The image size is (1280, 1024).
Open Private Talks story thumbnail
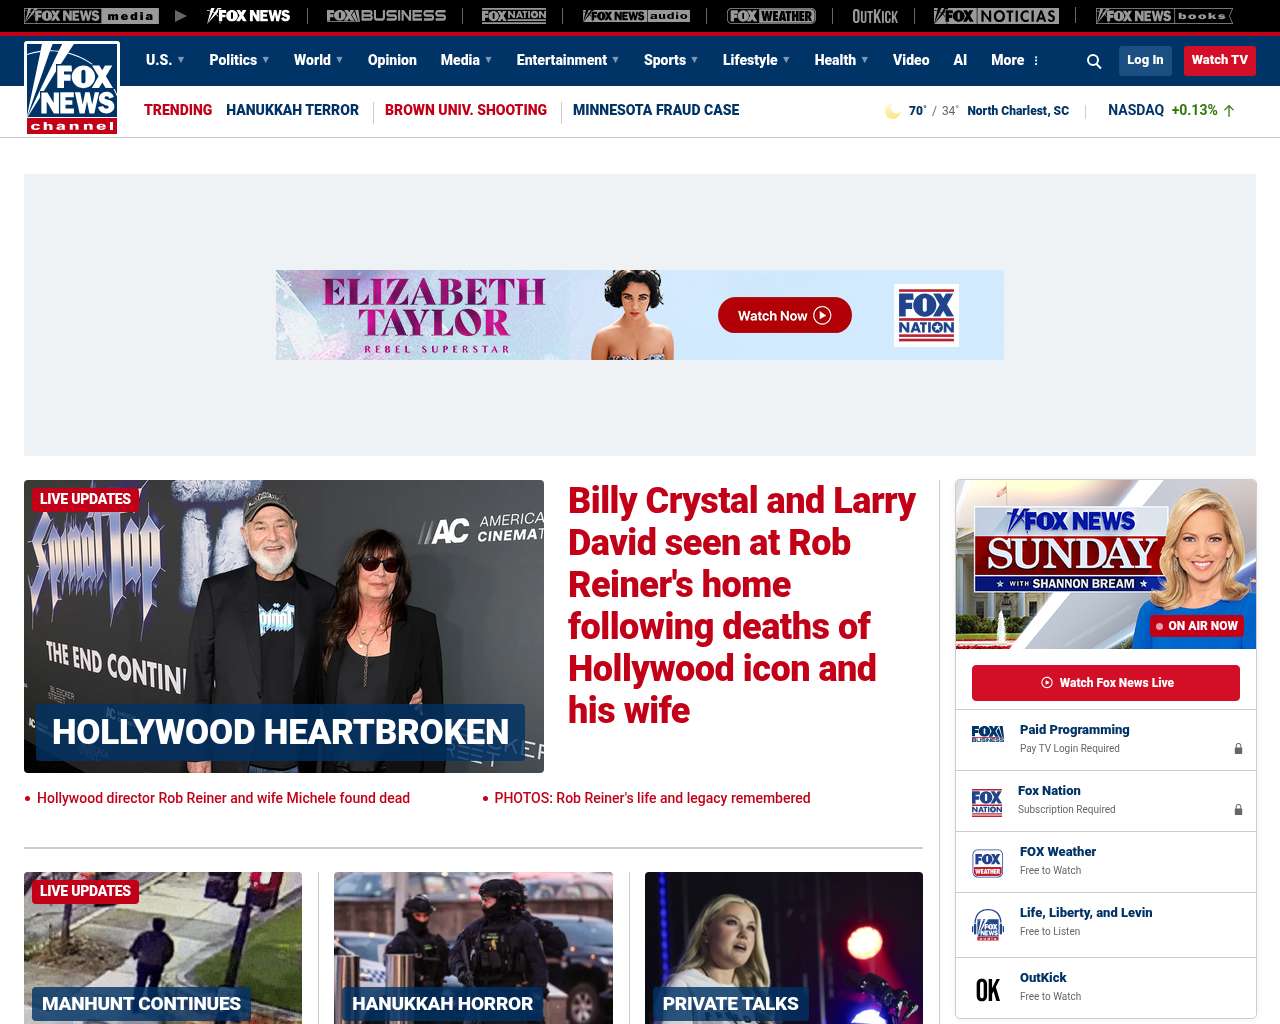784,948
